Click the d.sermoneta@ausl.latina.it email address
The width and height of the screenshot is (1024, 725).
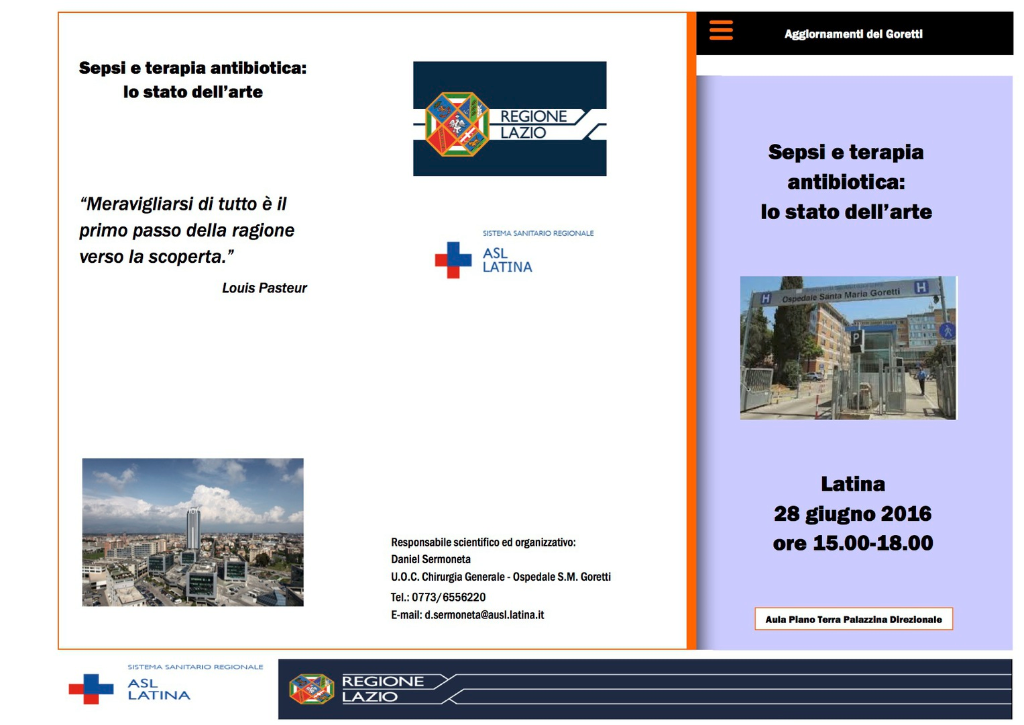click(x=484, y=615)
